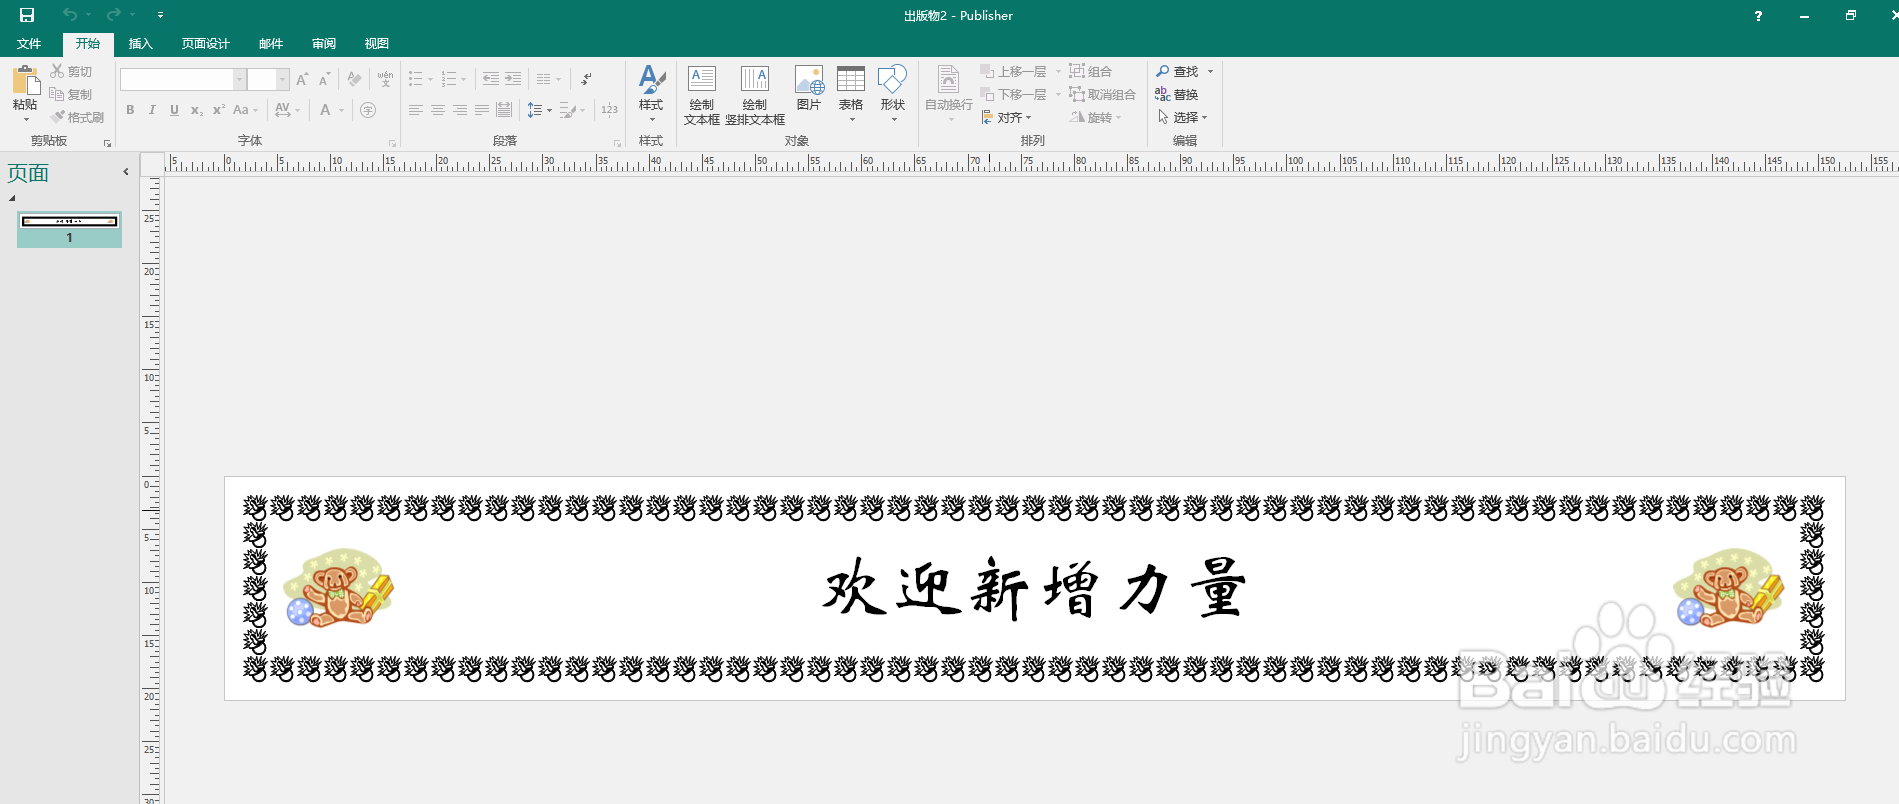
Task: Insert a Picture (图片)
Action: pyautogui.click(x=809, y=90)
